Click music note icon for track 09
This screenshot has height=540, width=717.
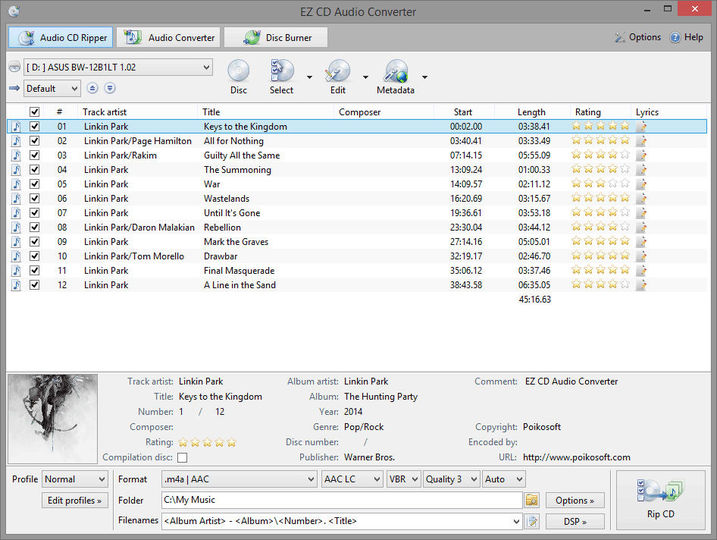16,242
